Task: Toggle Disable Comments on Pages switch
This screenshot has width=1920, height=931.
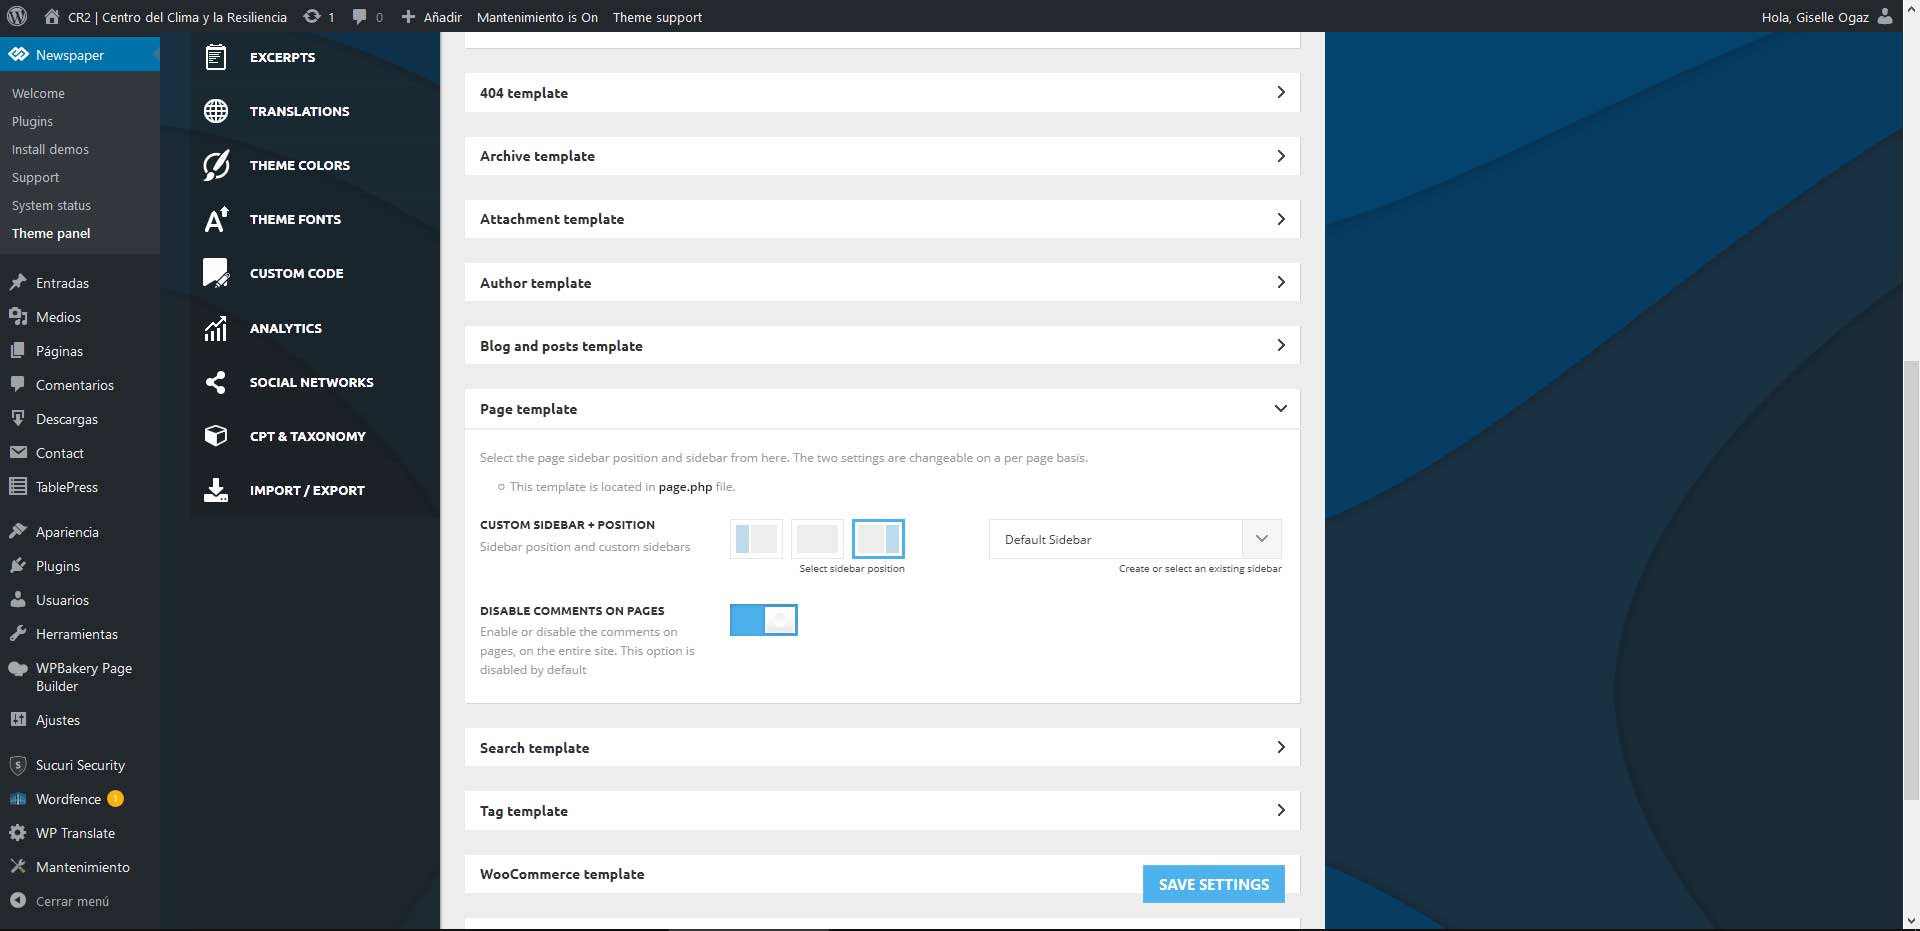Action: pyautogui.click(x=763, y=620)
